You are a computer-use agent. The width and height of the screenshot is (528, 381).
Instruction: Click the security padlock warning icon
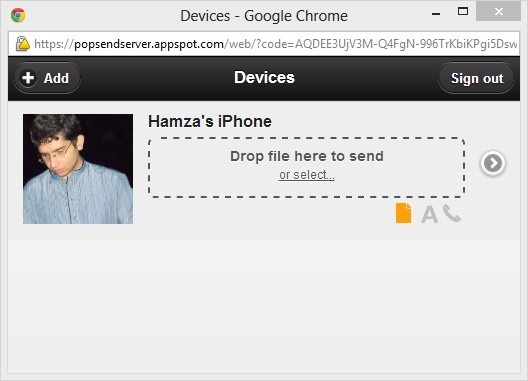tap(23, 44)
